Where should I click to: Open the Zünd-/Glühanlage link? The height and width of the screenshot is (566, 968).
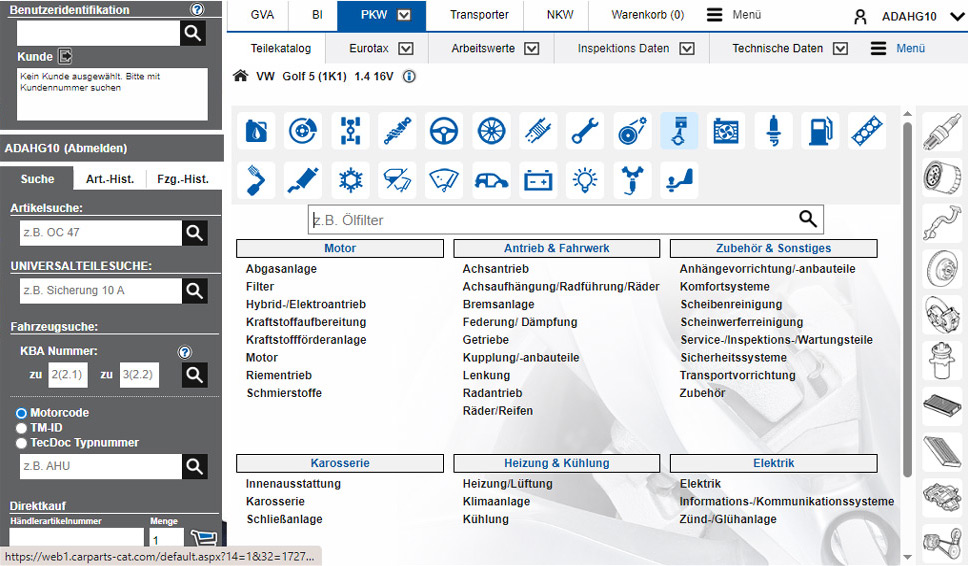click(728, 519)
